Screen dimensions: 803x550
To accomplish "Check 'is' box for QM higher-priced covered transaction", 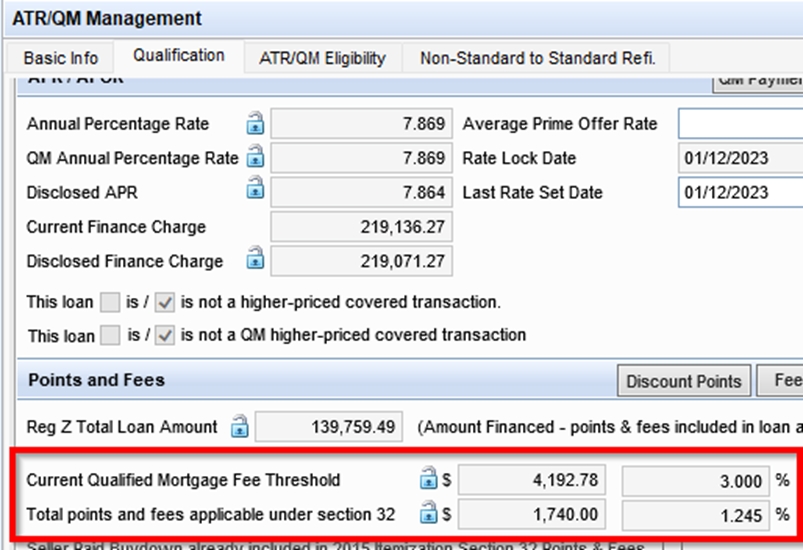I will [111, 336].
